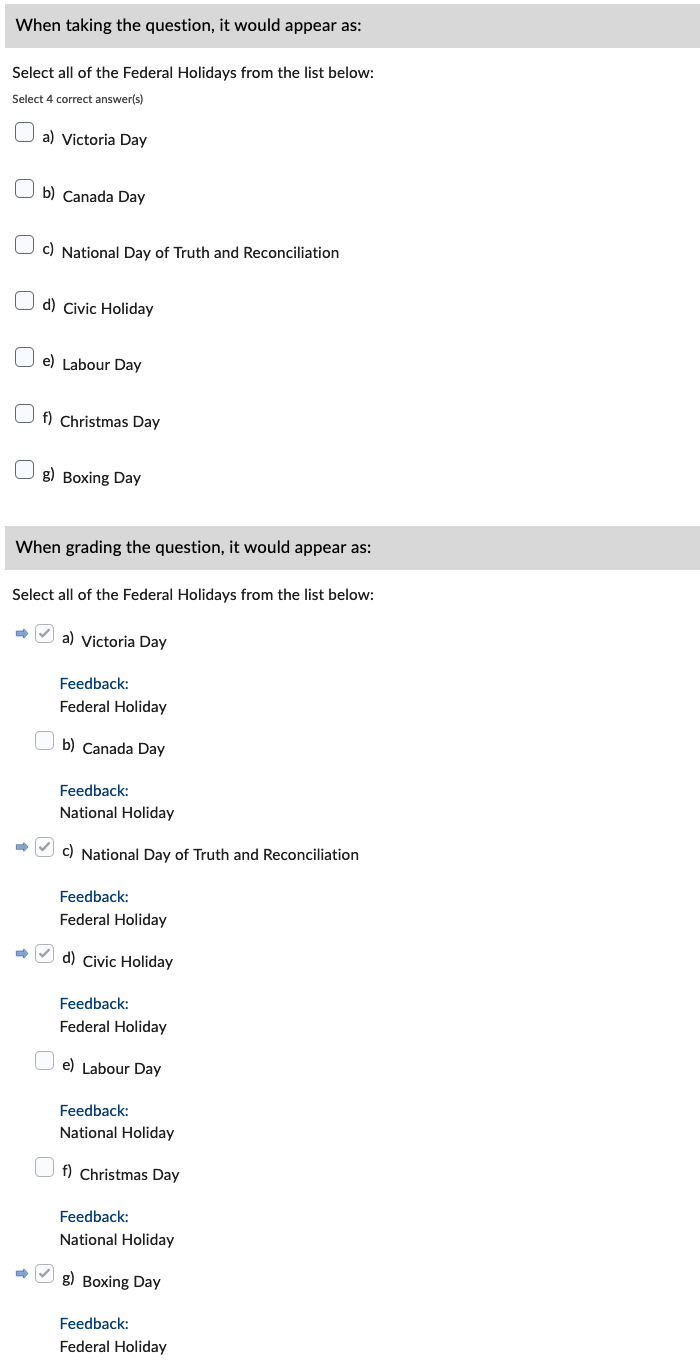The height and width of the screenshot is (1370, 700).
Task: Check the Victoria Day checkbox
Action: (23, 131)
